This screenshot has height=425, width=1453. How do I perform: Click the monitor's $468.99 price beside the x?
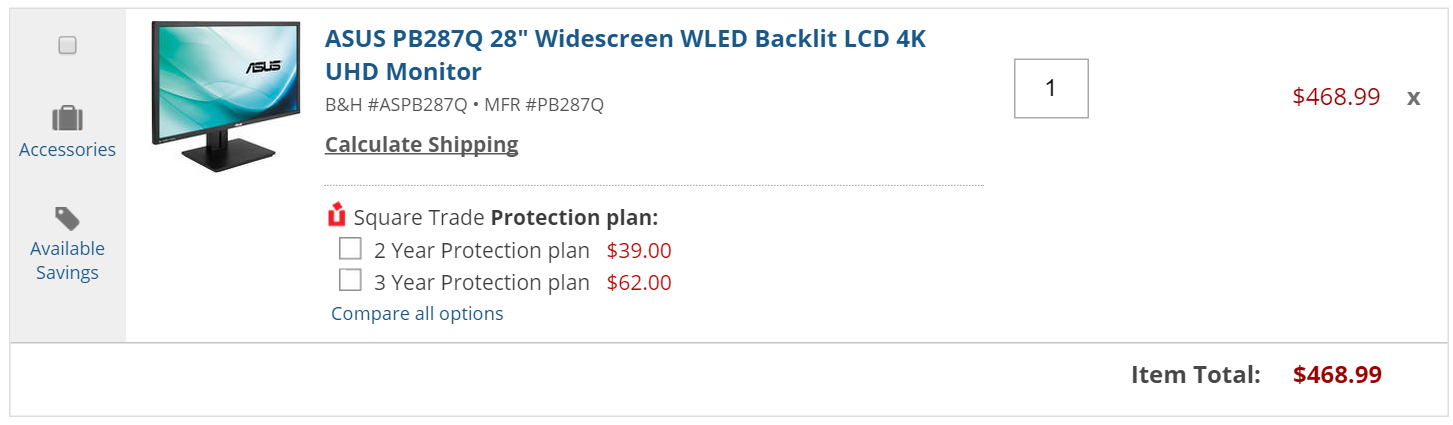[x=1336, y=97]
